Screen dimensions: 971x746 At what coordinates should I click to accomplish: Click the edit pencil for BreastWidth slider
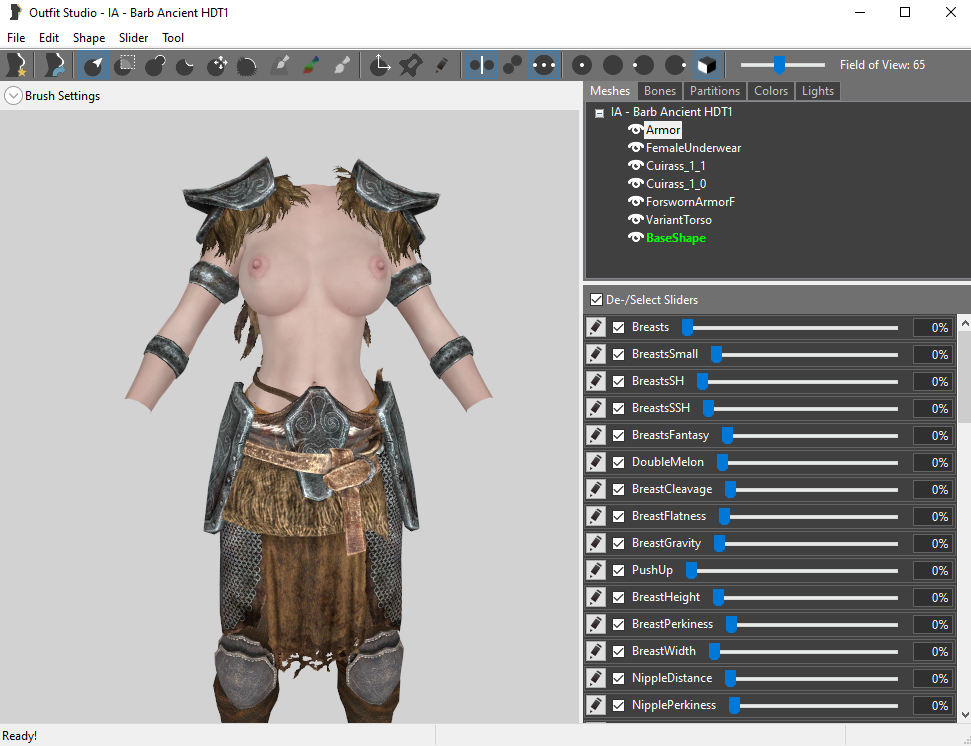pyautogui.click(x=596, y=651)
